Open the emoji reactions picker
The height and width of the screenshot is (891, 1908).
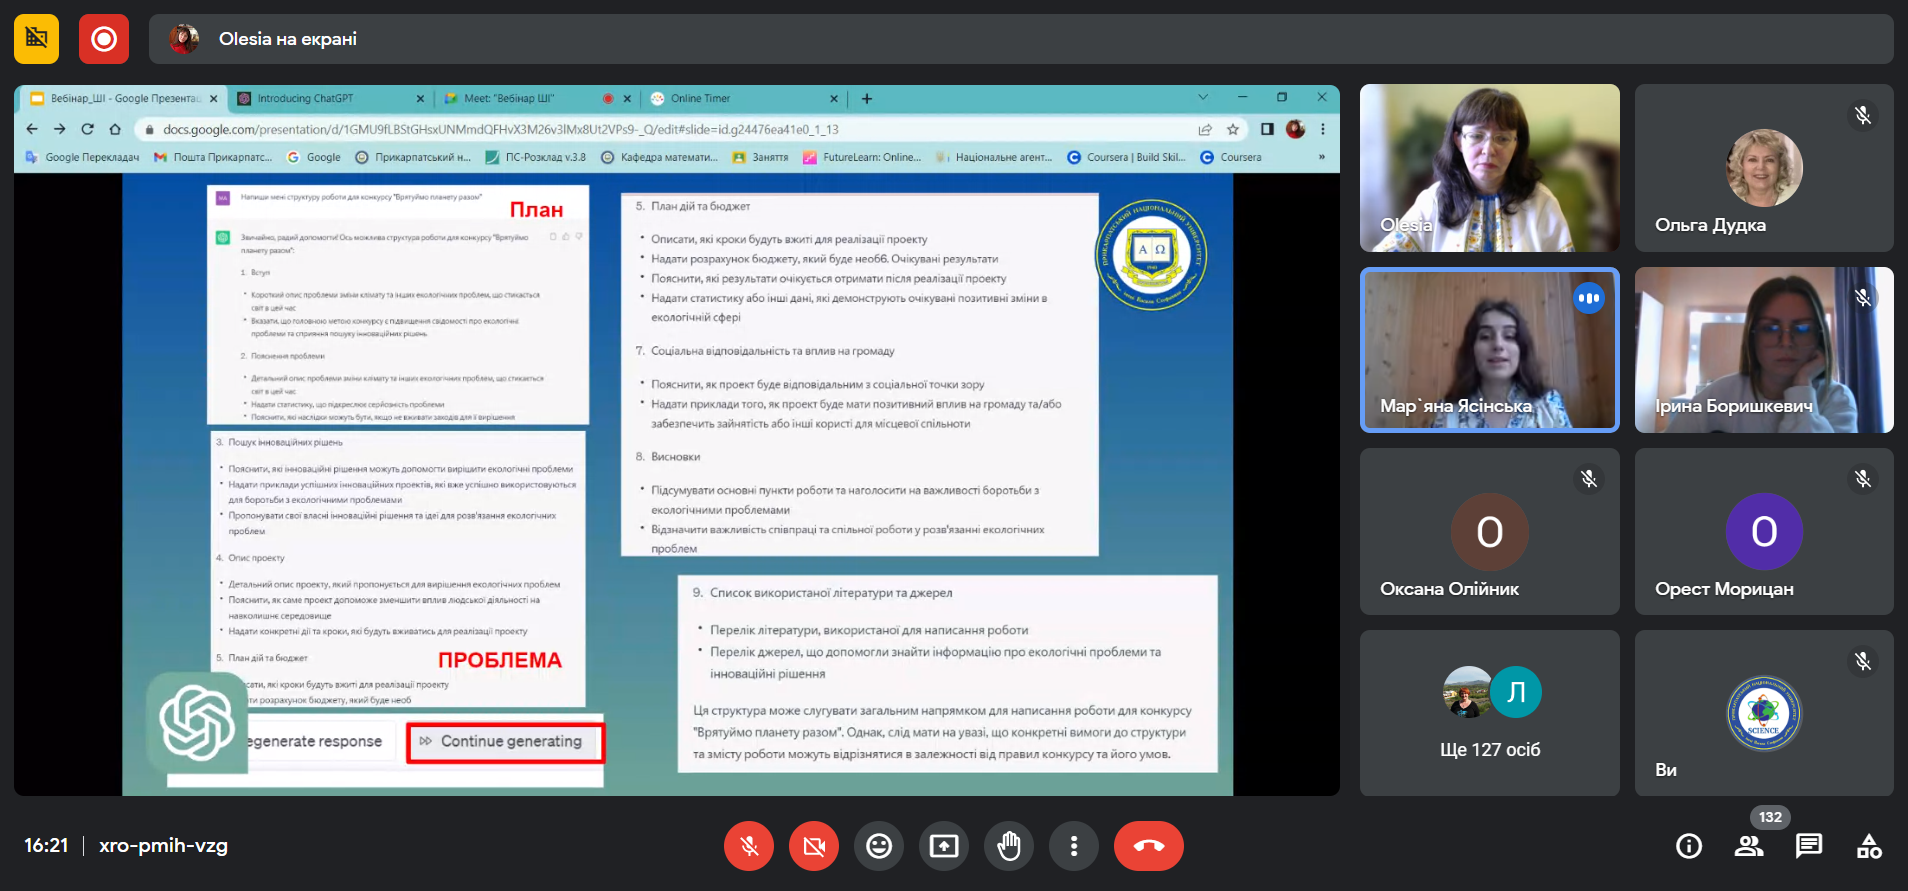pyautogui.click(x=878, y=846)
